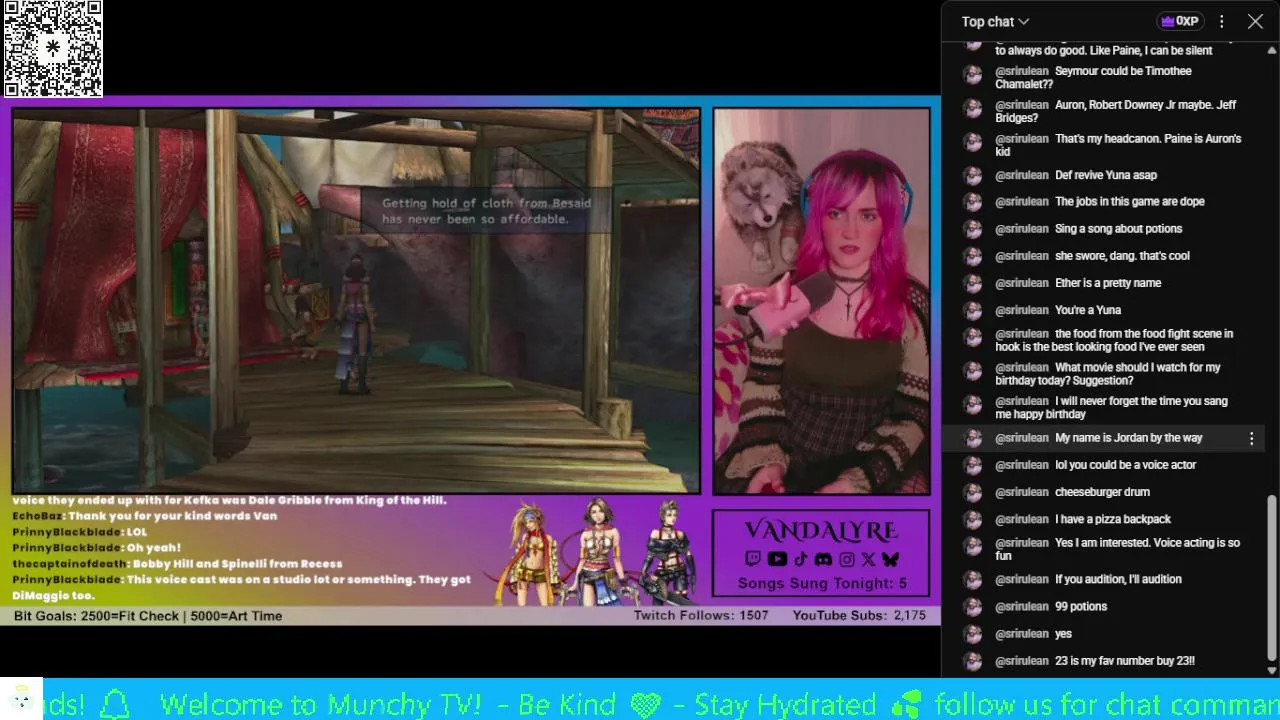Click the chat panel scrollbar thumb
This screenshot has height=720, width=1280.
[1272, 578]
